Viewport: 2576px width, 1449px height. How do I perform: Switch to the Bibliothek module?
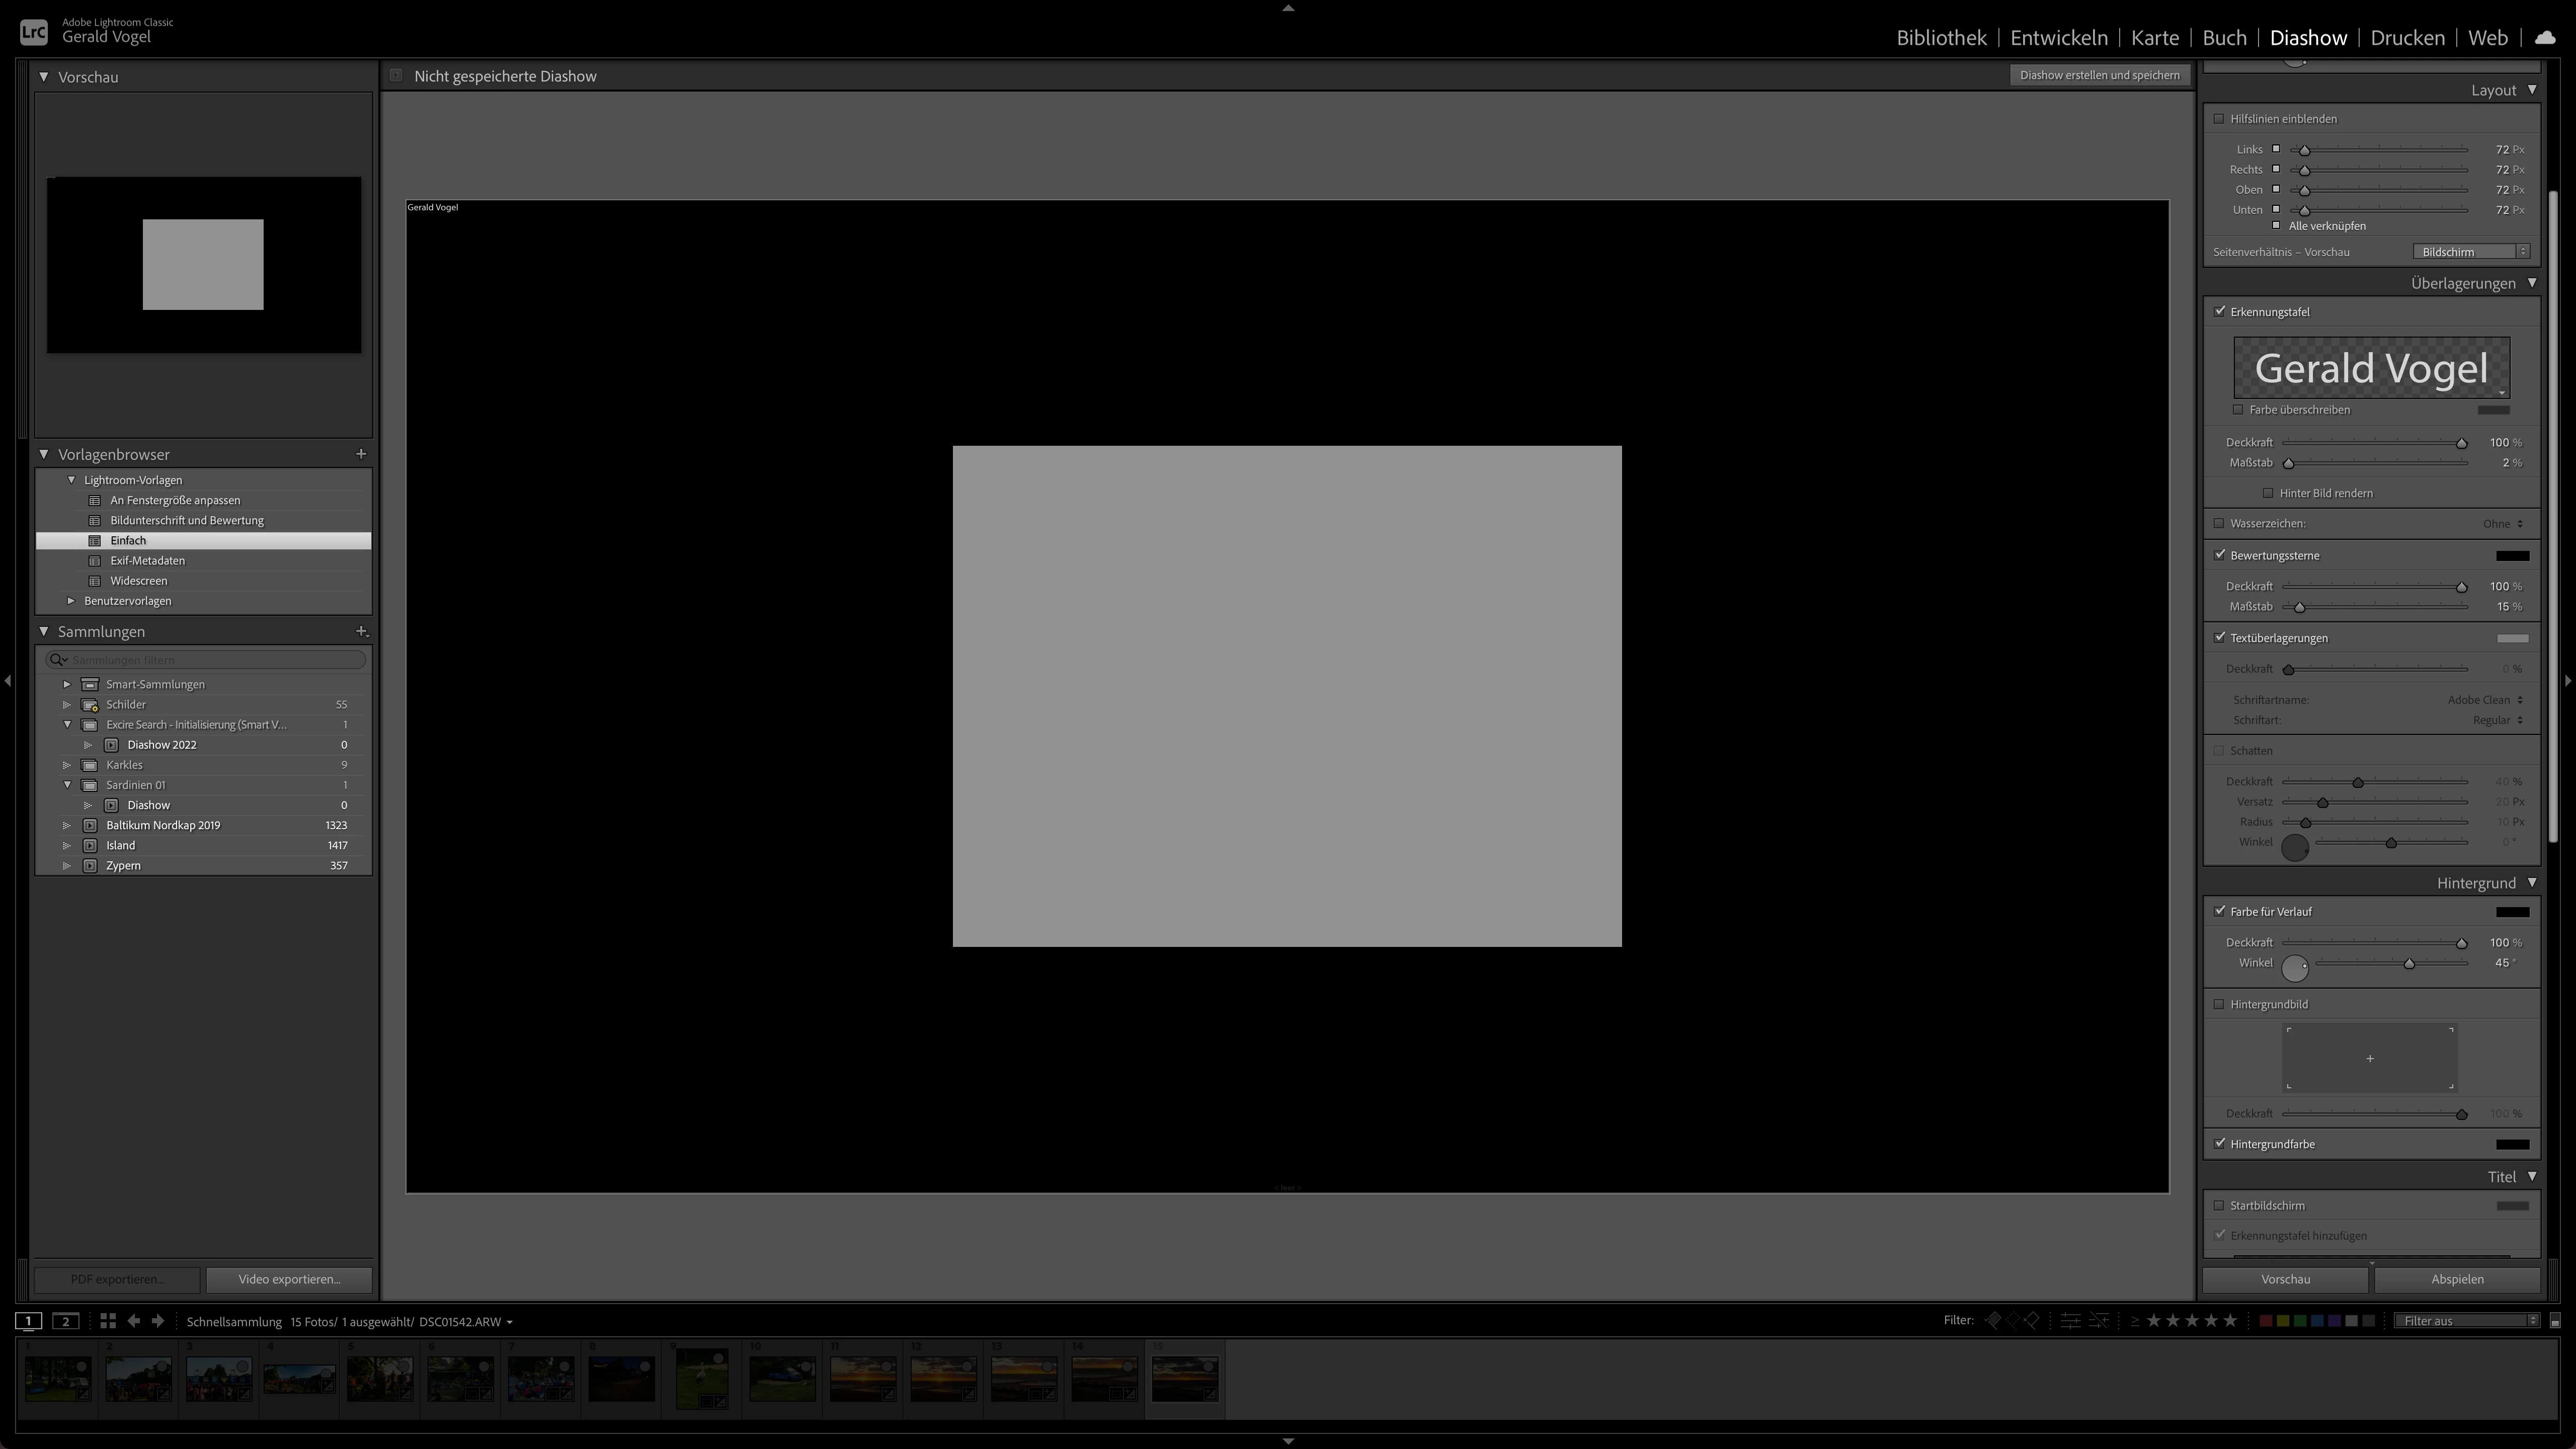[x=1940, y=38]
